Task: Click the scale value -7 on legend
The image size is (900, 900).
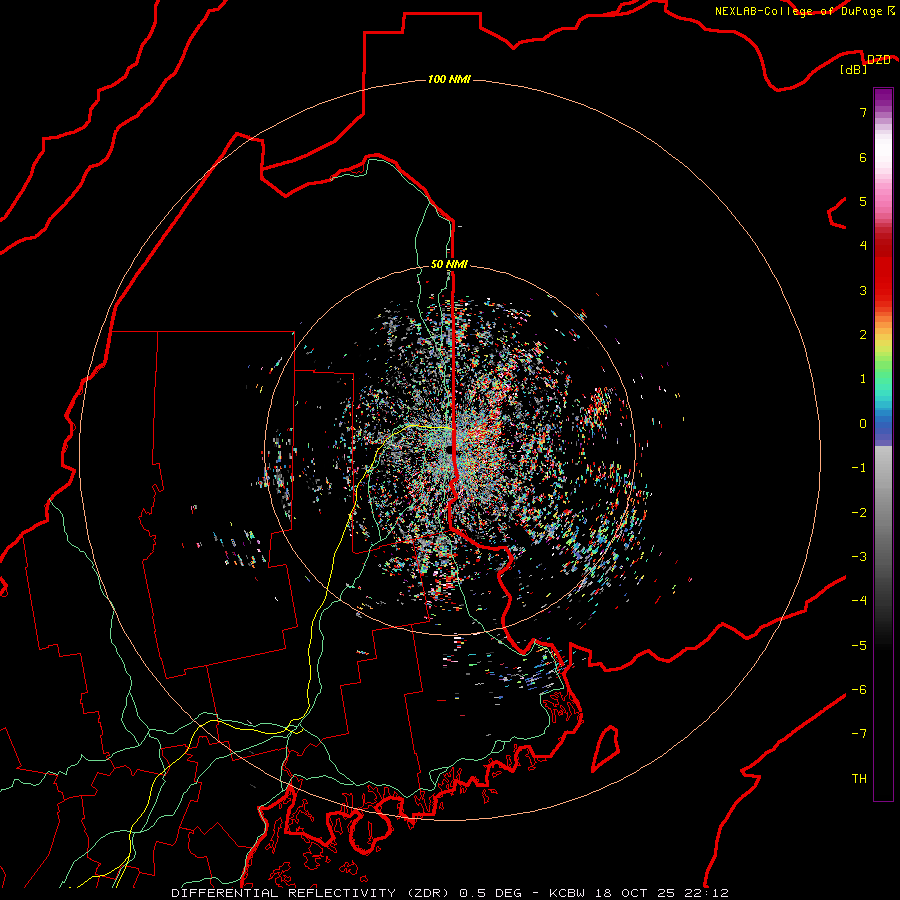Action: click(x=859, y=734)
